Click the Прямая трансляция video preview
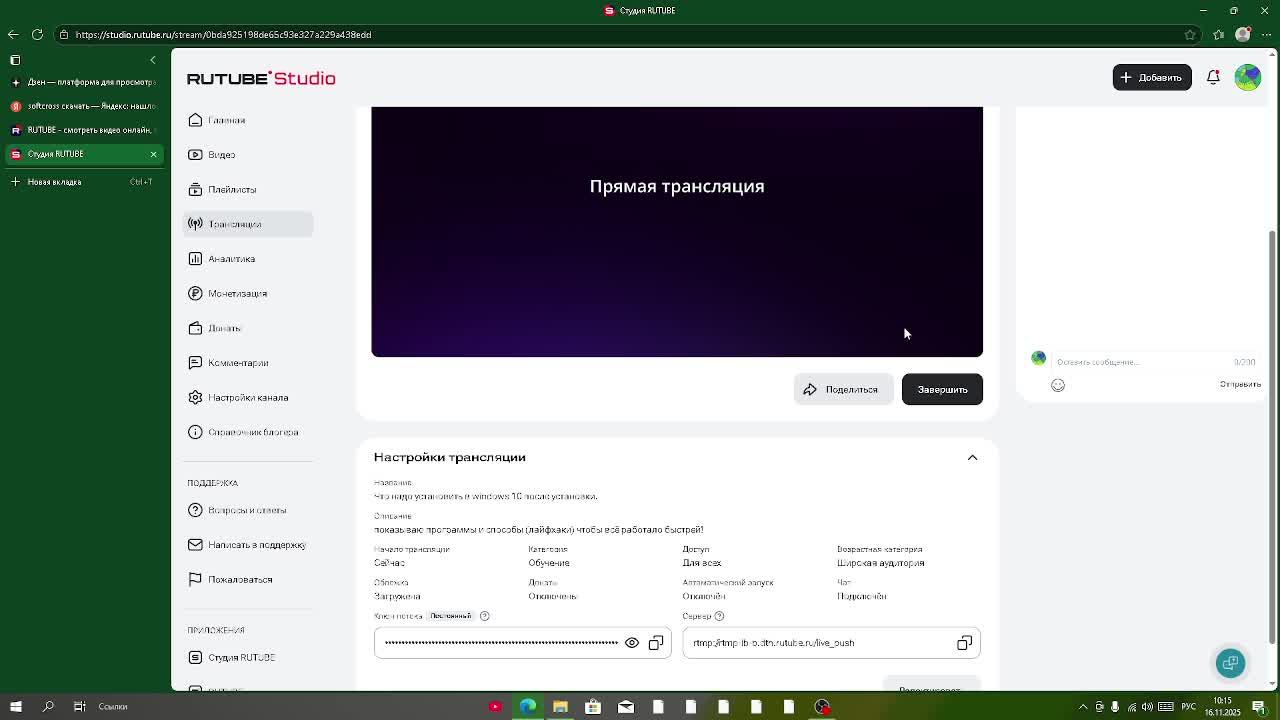1280x720 pixels. (x=677, y=231)
